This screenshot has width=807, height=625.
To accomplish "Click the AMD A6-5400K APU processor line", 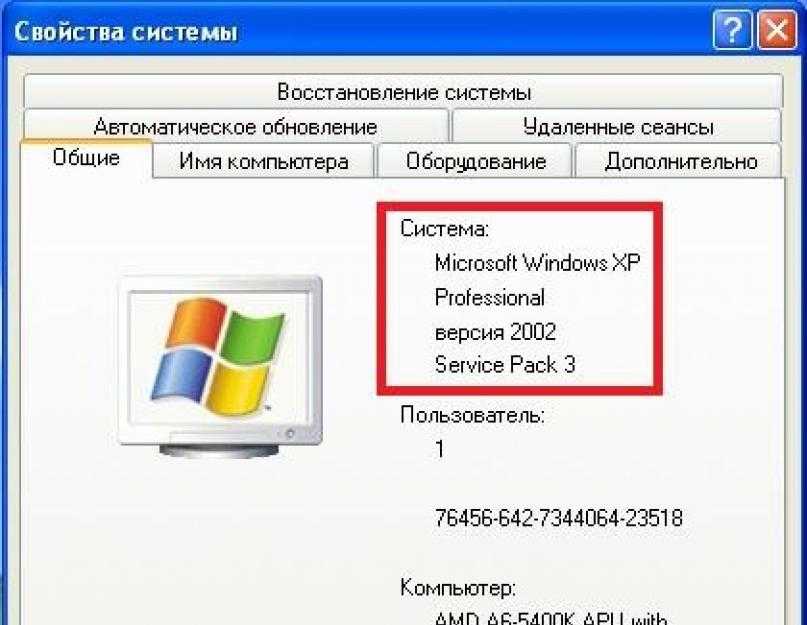I will coord(551,618).
